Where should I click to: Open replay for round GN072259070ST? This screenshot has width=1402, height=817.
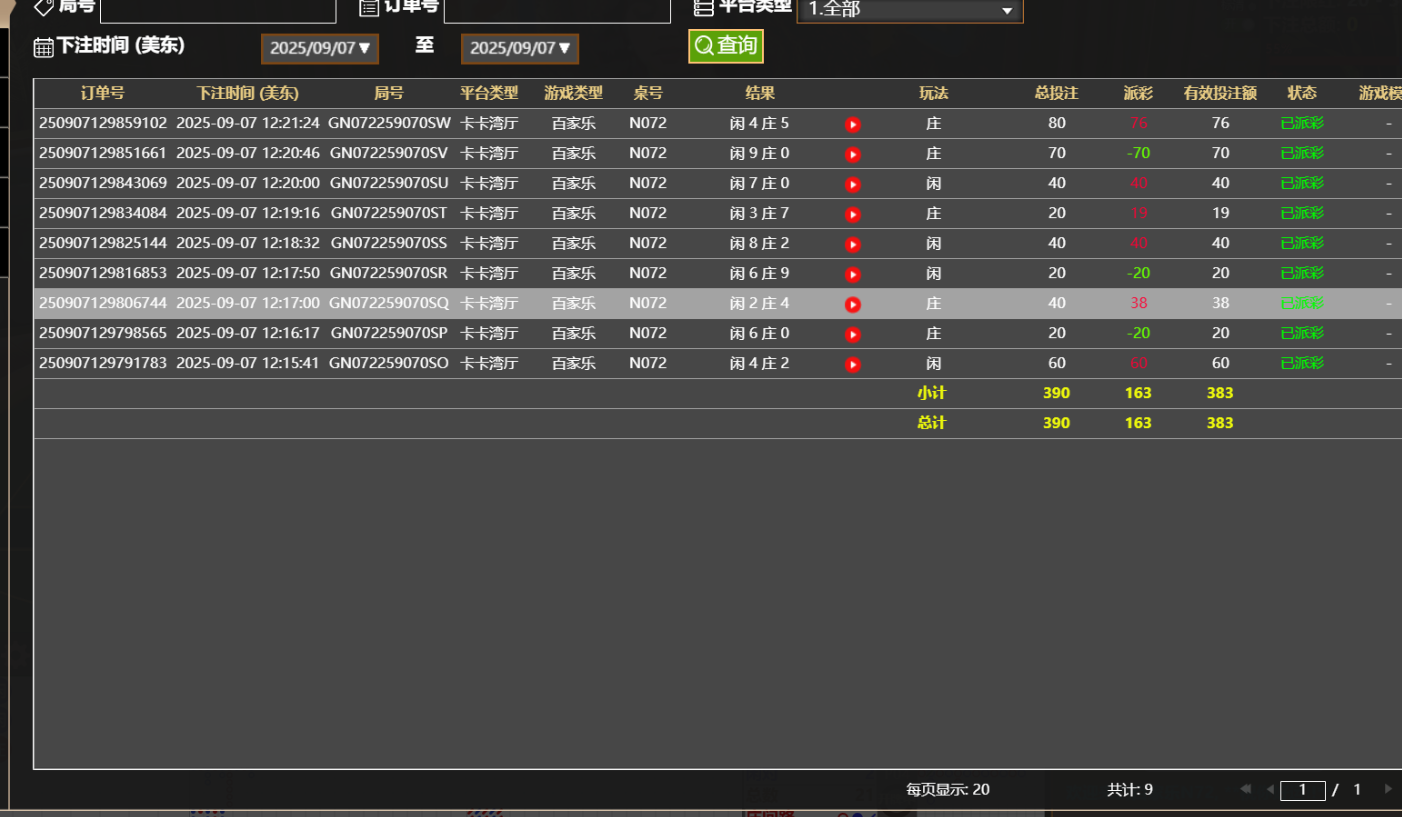tap(852, 215)
